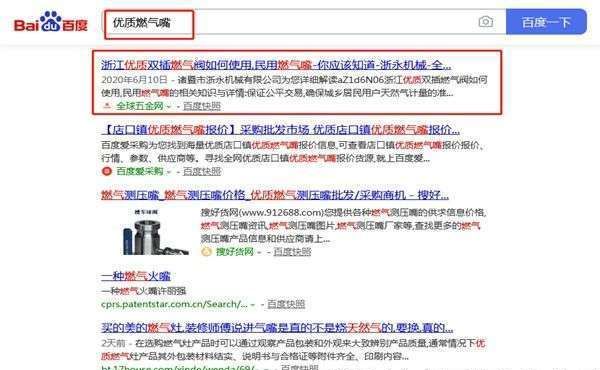Open result 一种燃气火嘴
The width and height of the screenshot is (600, 370).
point(136,276)
